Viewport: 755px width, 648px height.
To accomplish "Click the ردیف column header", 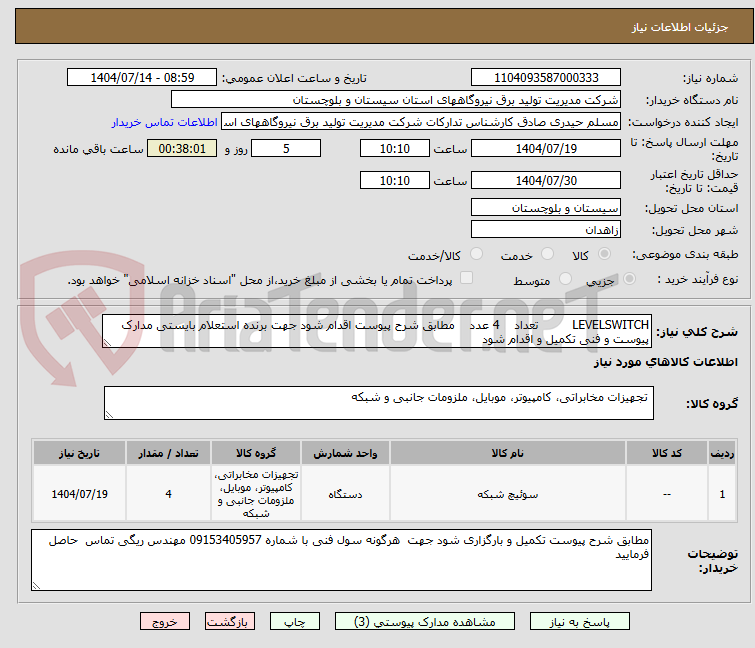I will tap(722, 453).
